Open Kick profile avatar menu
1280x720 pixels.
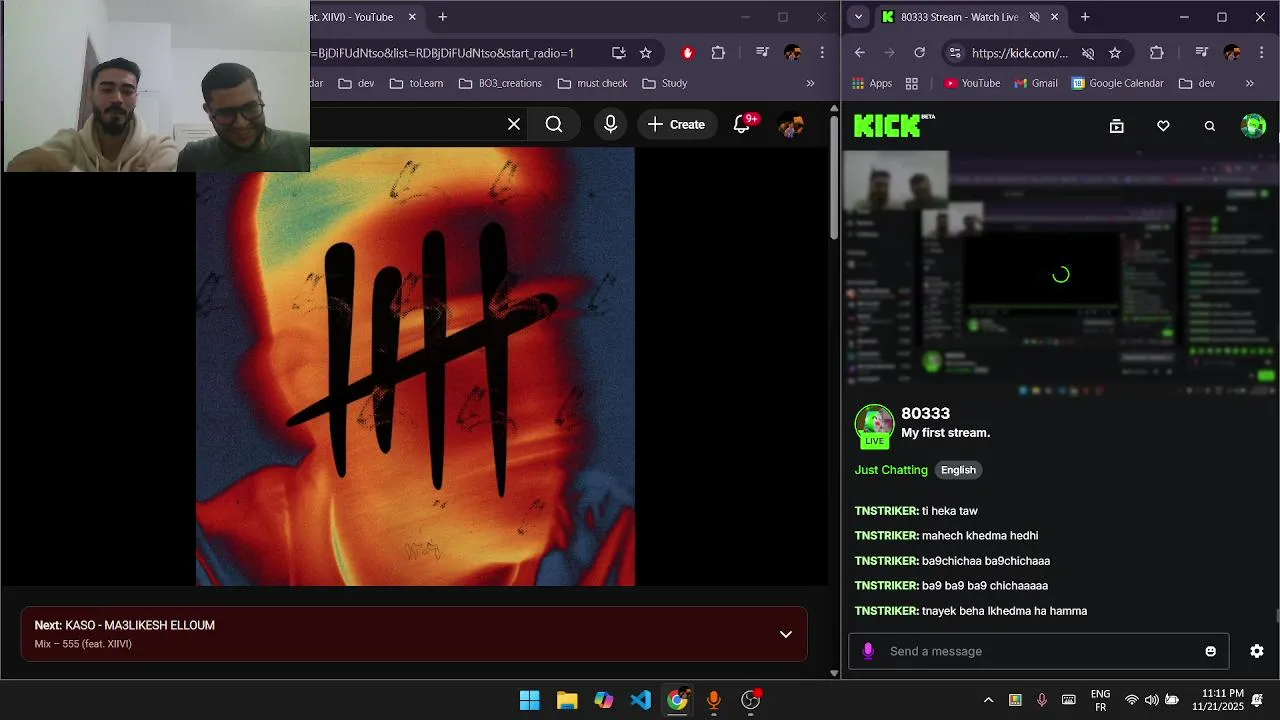(1253, 125)
